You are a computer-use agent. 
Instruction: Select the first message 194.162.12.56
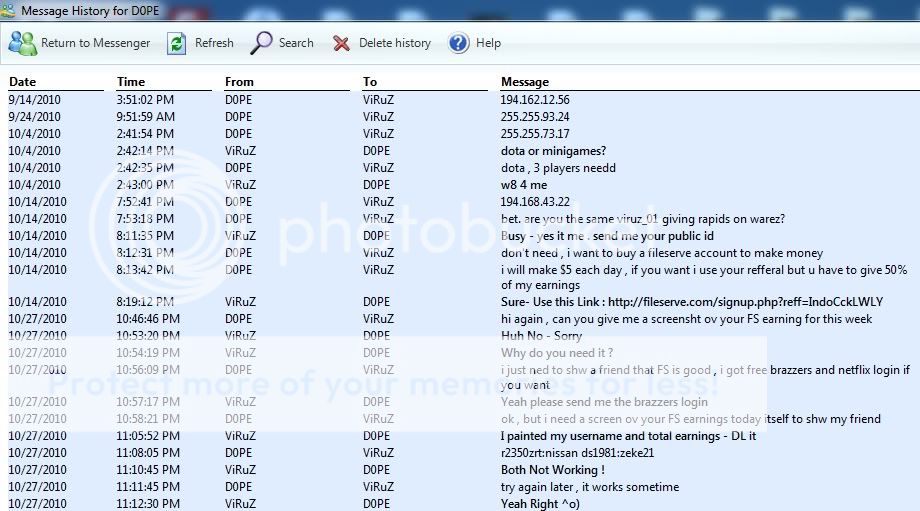click(x=535, y=100)
